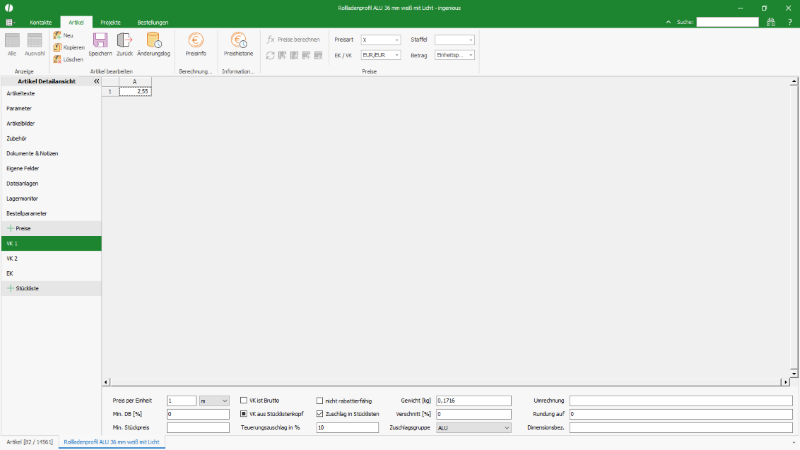
Task: Click the fourth price table layout icon
Action: pyautogui.click(x=318, y=55)
